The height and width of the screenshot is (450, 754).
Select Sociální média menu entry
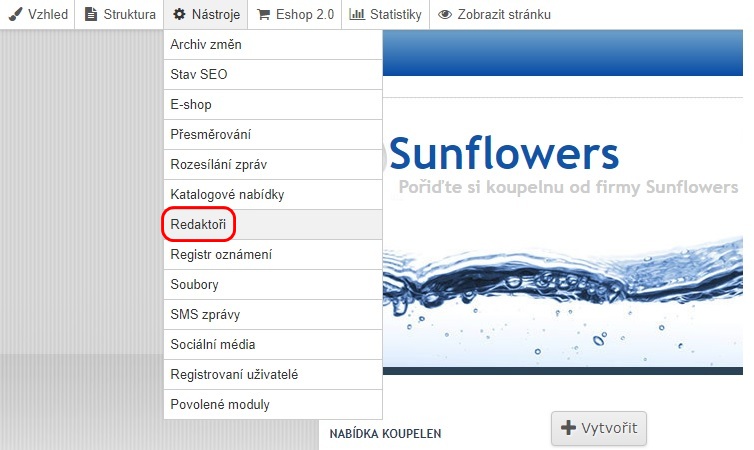click(x=273, y=344)
